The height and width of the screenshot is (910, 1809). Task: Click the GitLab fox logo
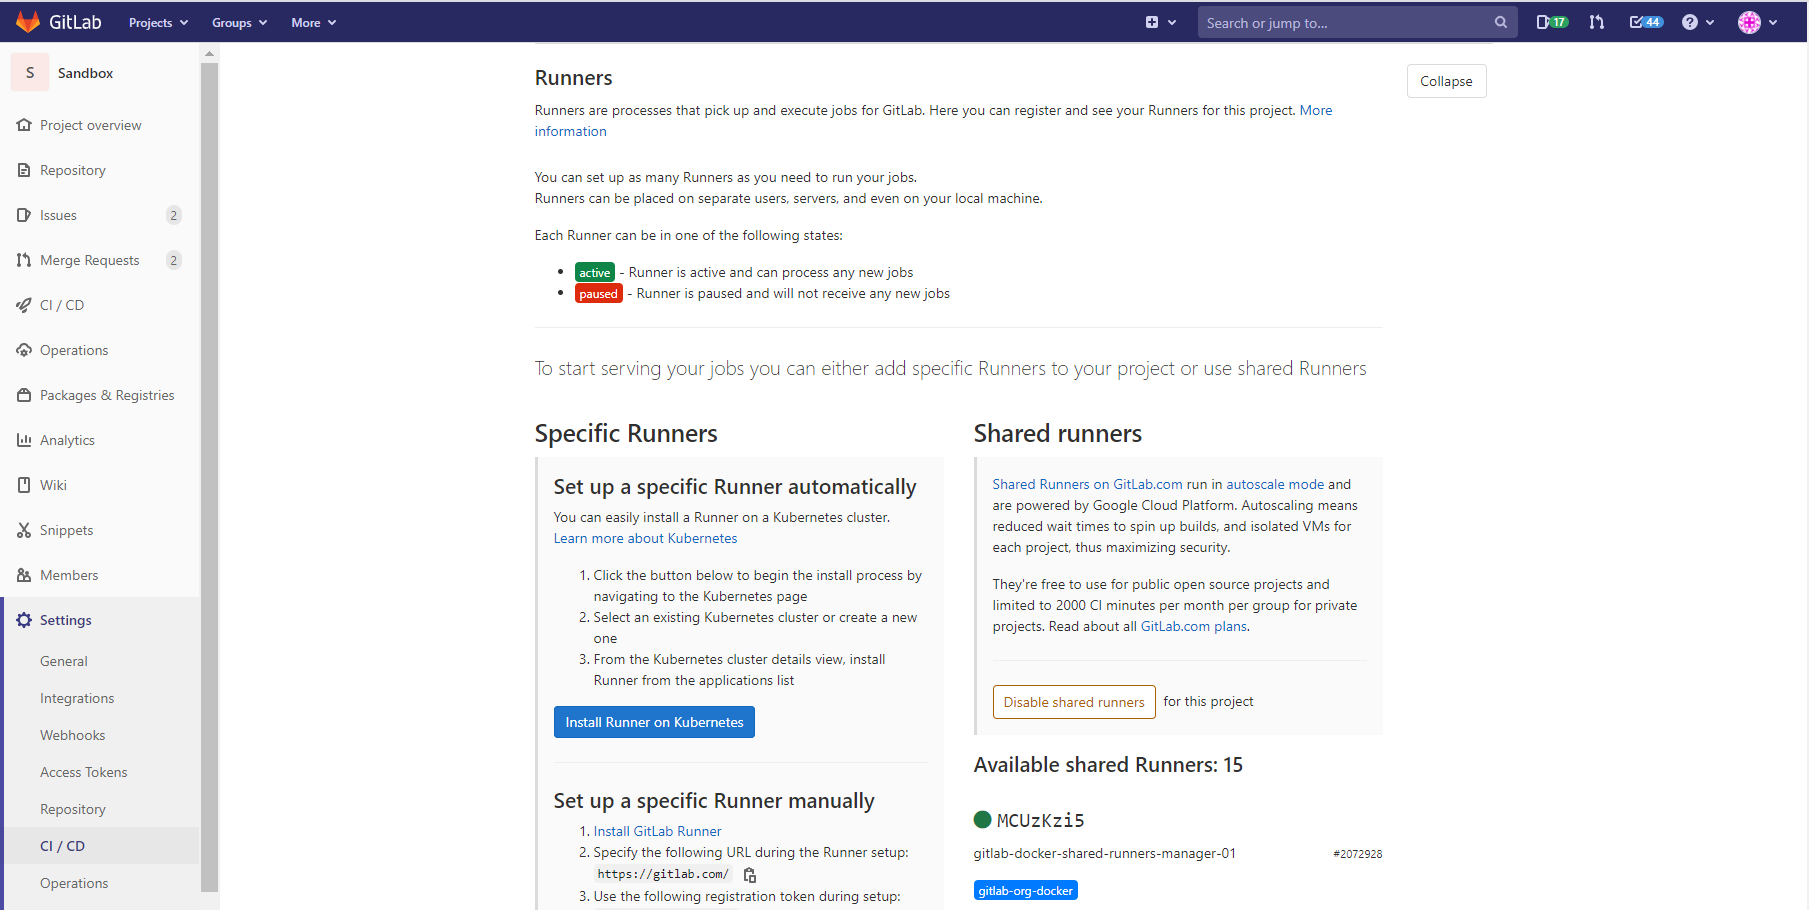click(x=28, y=22)
